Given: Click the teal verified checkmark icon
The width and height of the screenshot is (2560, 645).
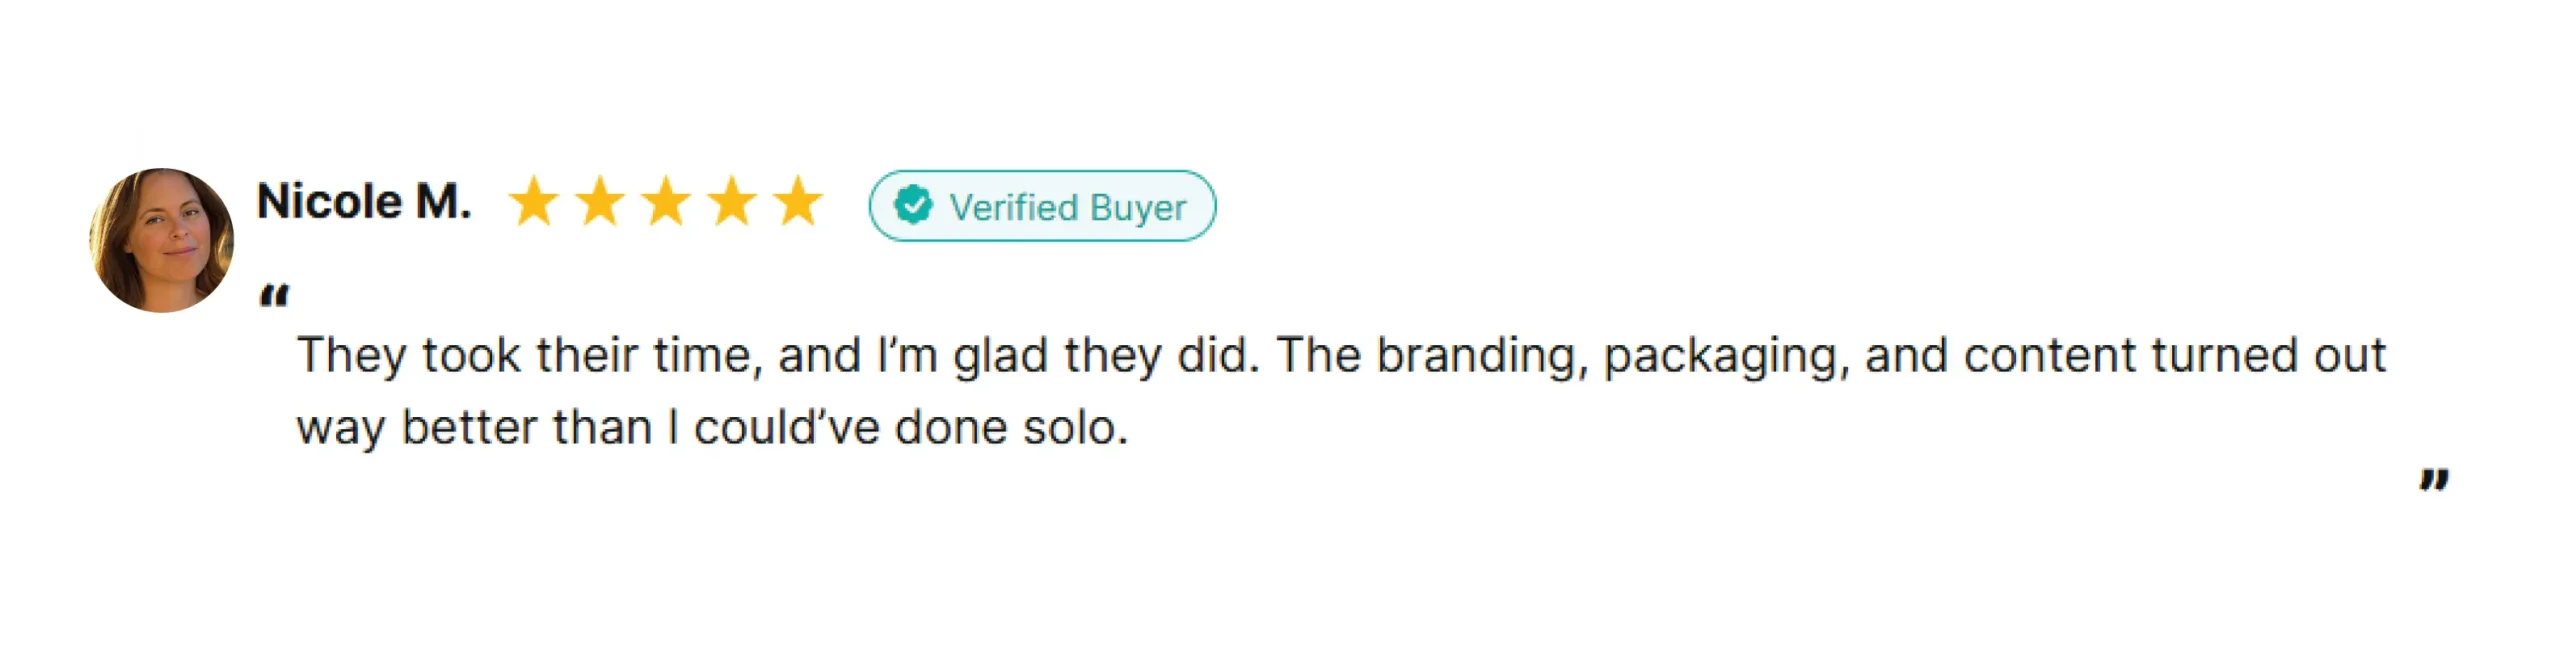Looking at the screenshot, I should pos(913,205).
